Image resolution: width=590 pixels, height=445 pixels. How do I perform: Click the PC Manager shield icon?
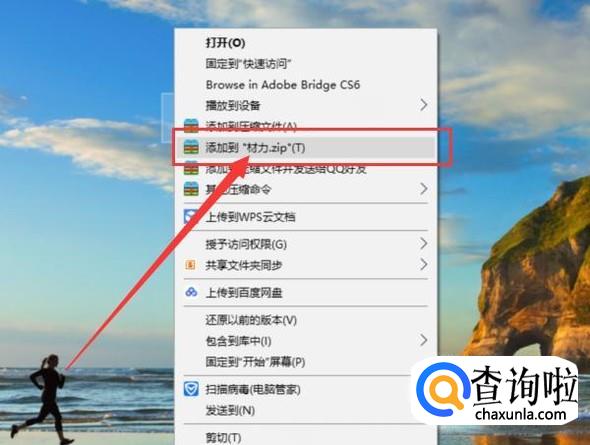[191, 389]
